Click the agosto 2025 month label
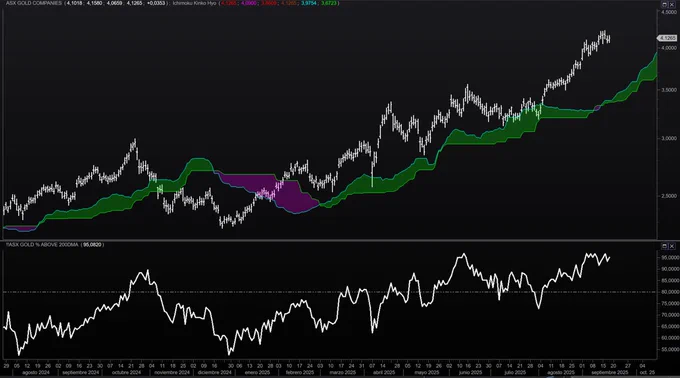Image resolution: width=680 pixels, height=378 pixels. pos(560,373)
